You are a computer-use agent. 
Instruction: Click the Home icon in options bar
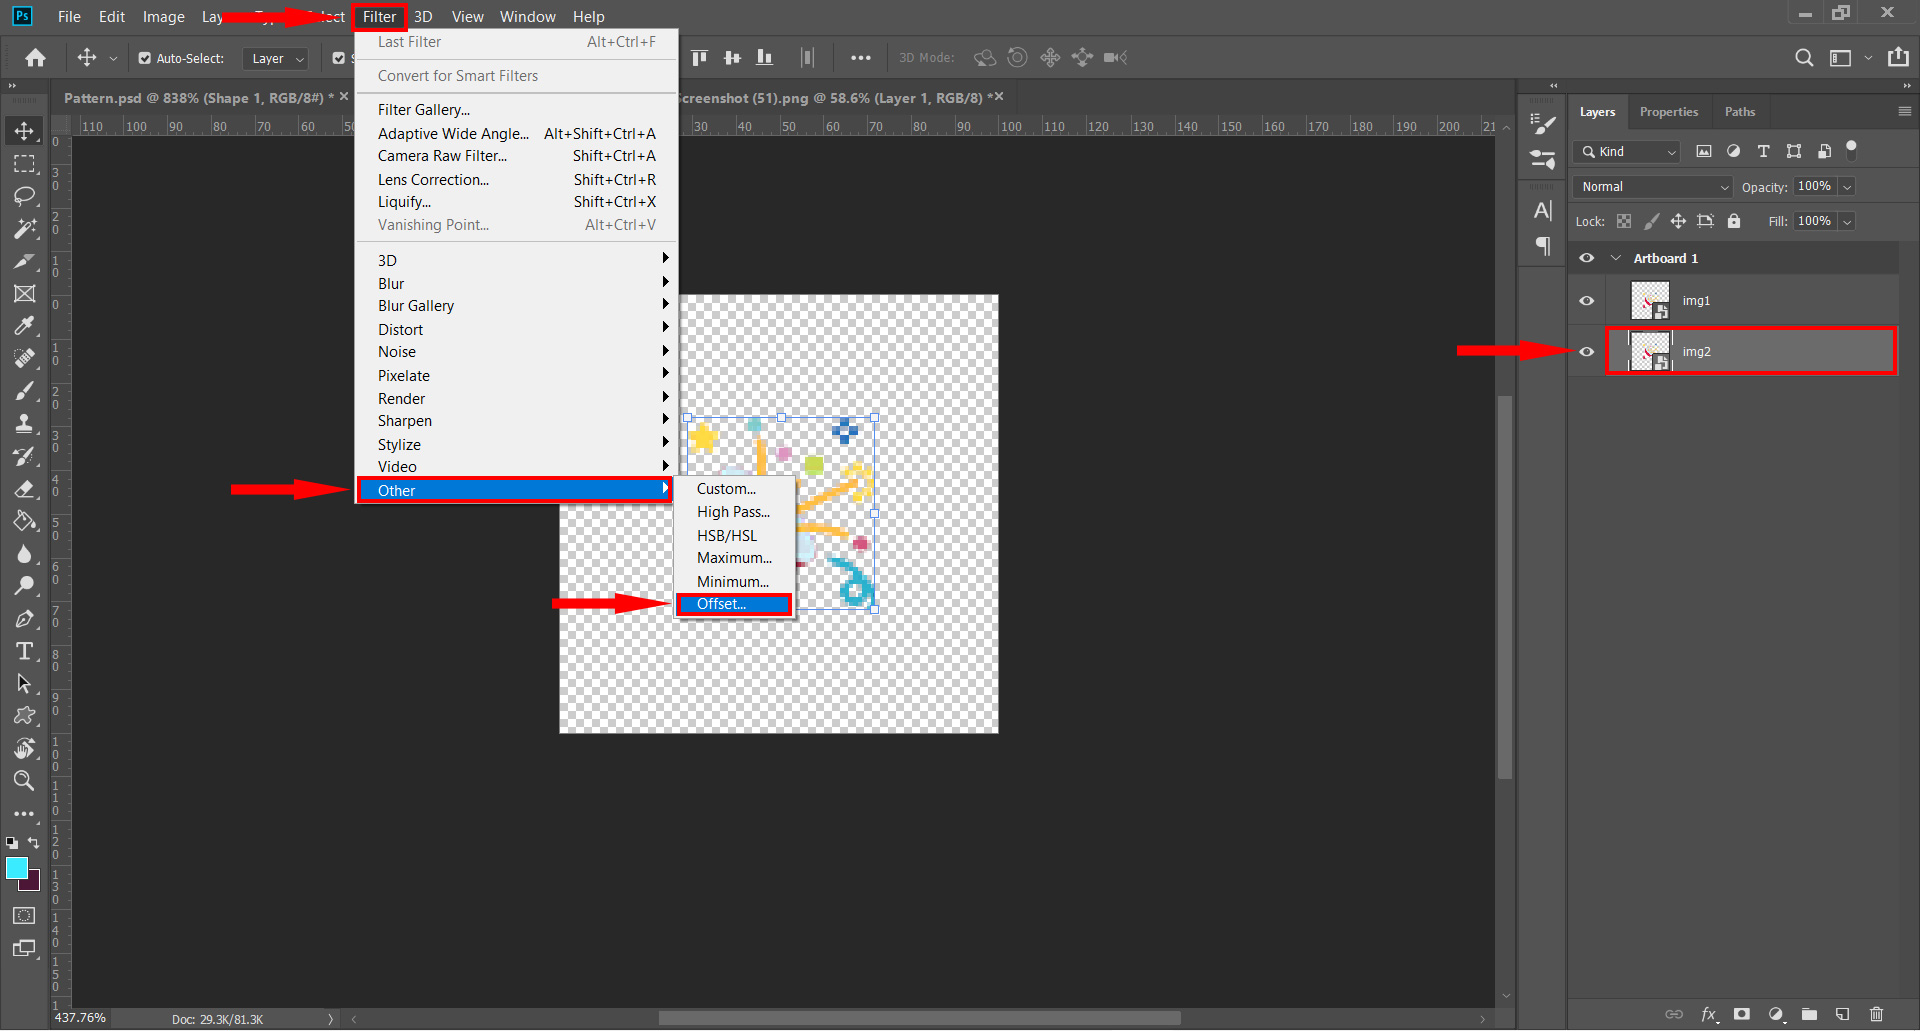coord(36,58)
